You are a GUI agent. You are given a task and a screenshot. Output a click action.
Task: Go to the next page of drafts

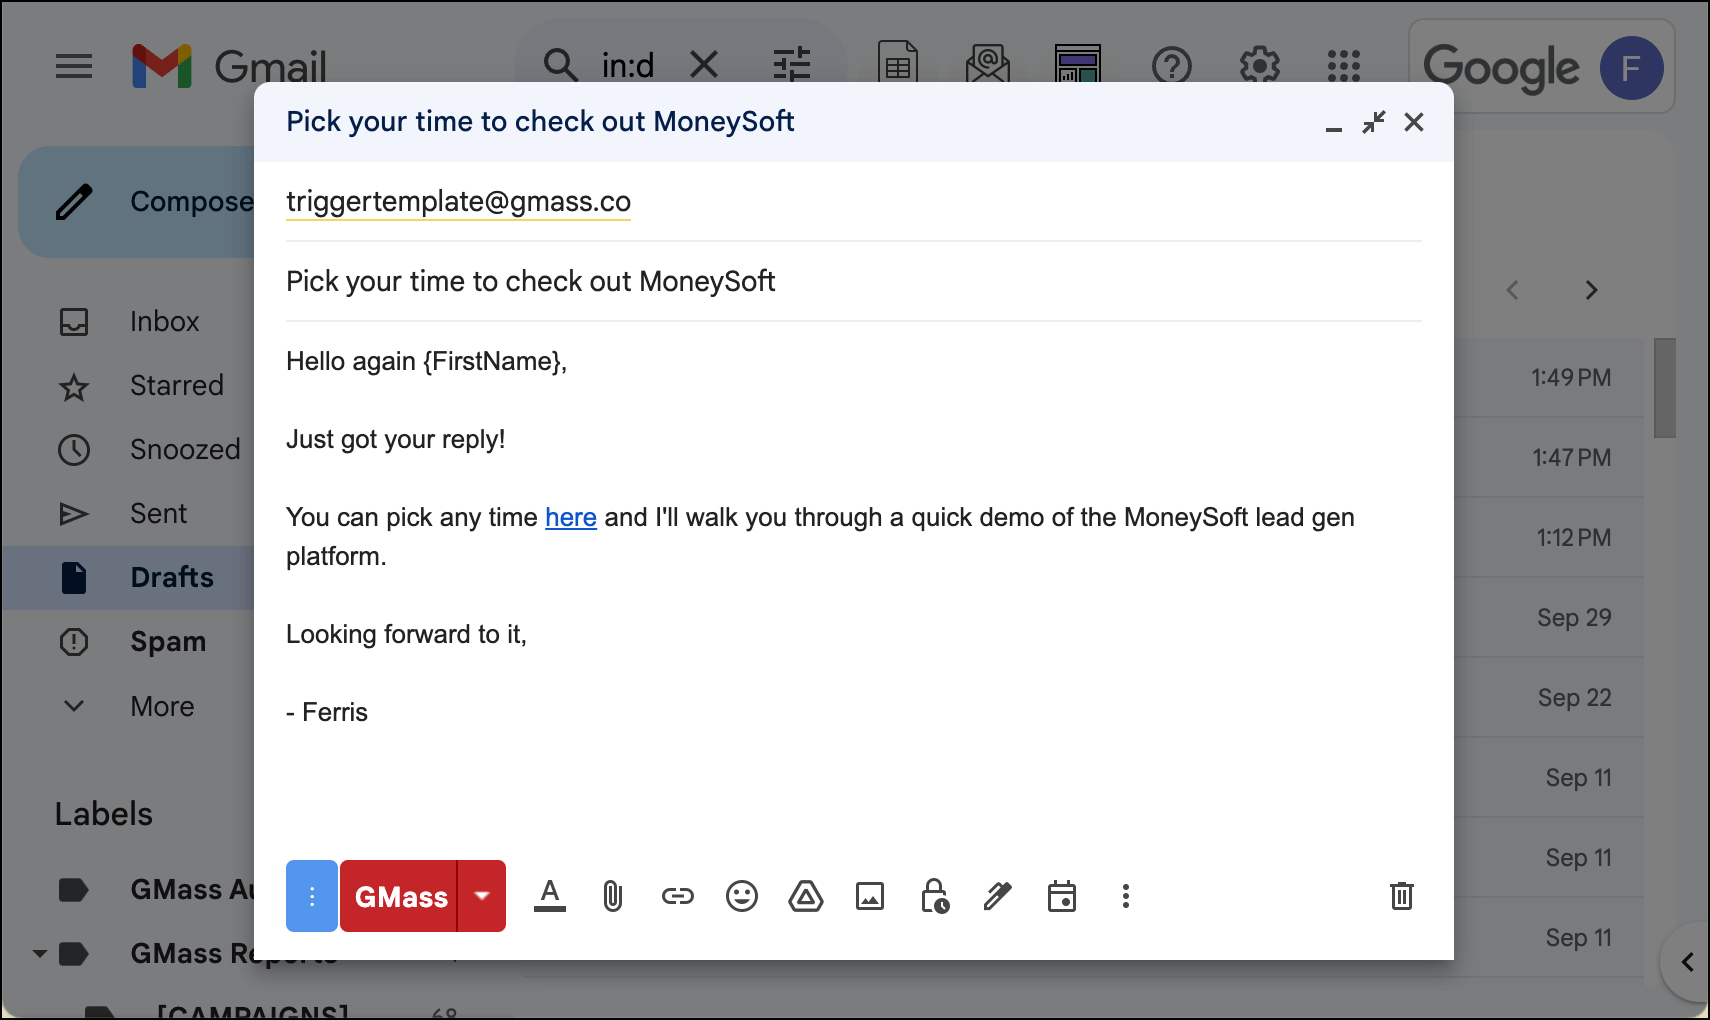[1591, 290]
